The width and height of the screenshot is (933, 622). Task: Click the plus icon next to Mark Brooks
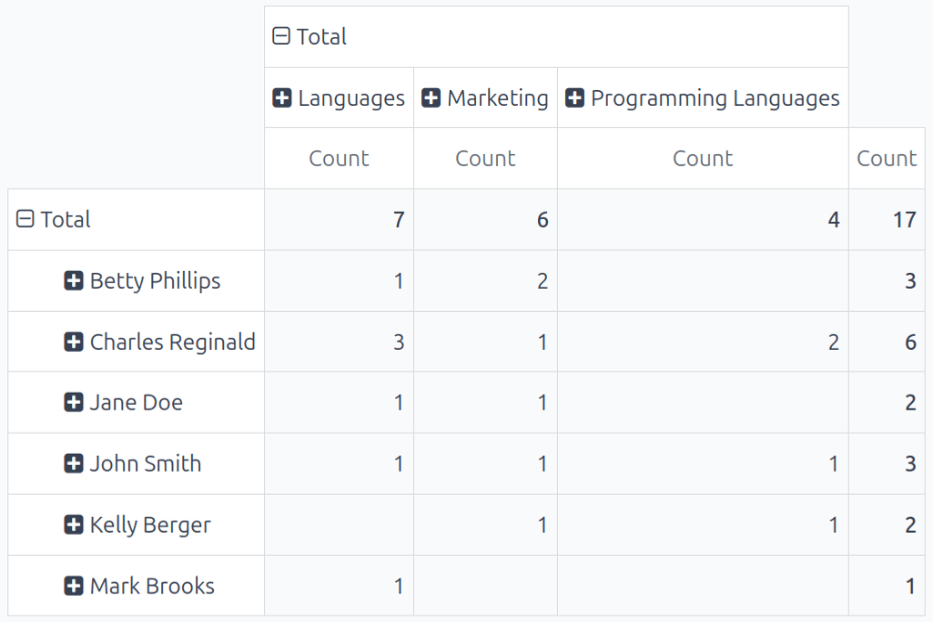coord(74,586)
